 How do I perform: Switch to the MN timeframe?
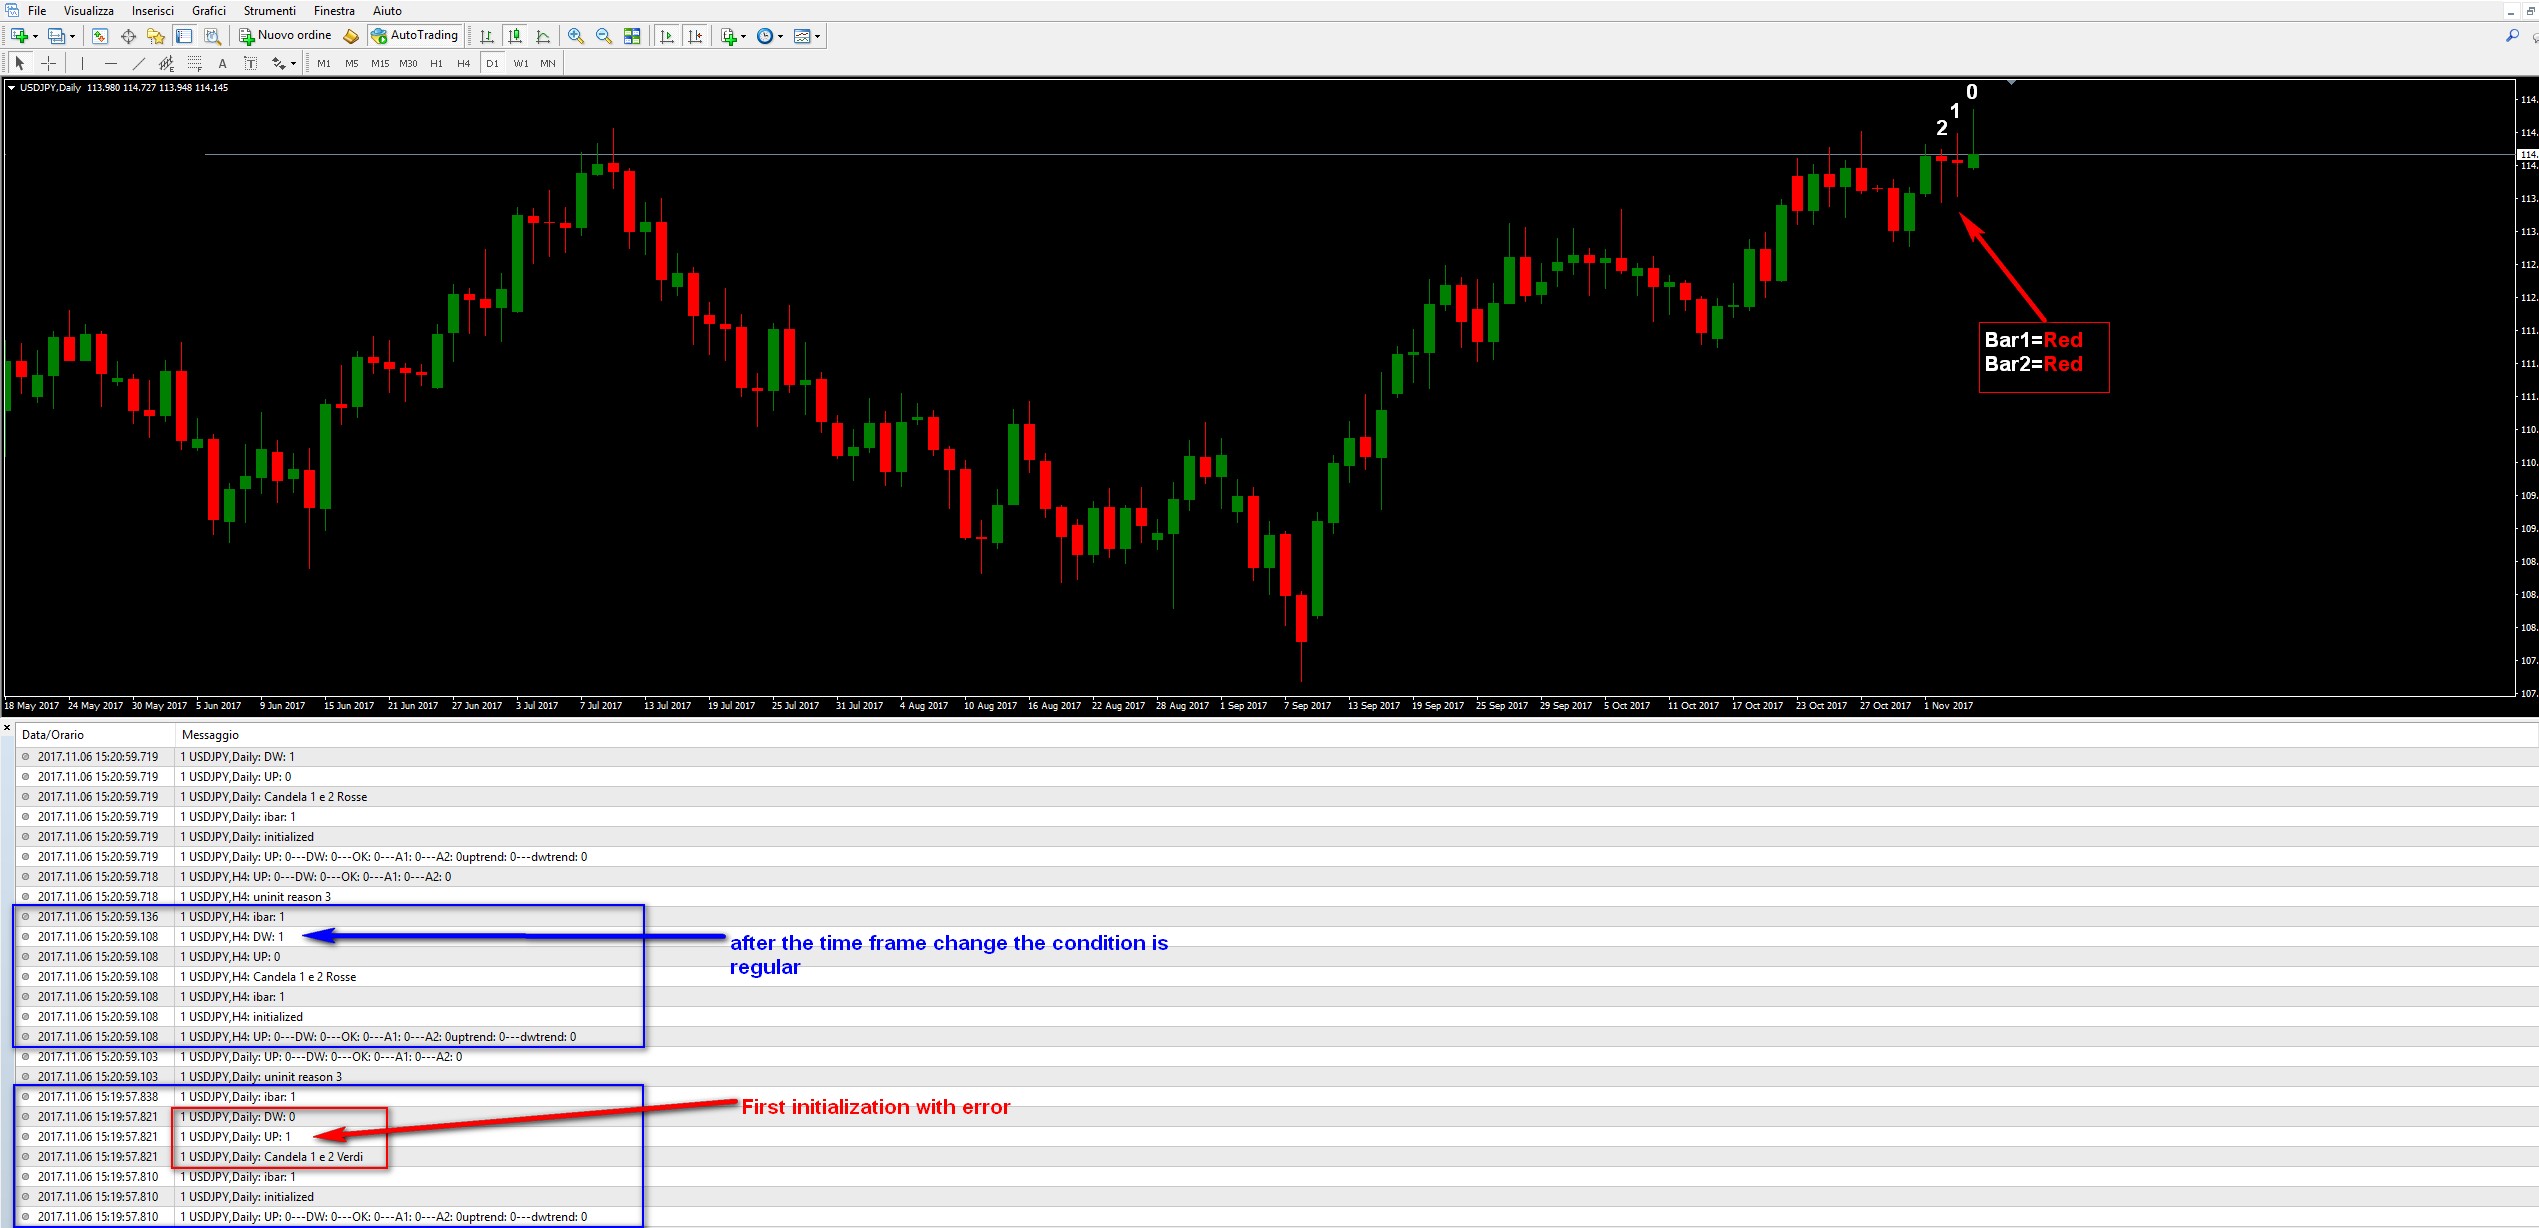pyautogui.click(x=548, y=63)
